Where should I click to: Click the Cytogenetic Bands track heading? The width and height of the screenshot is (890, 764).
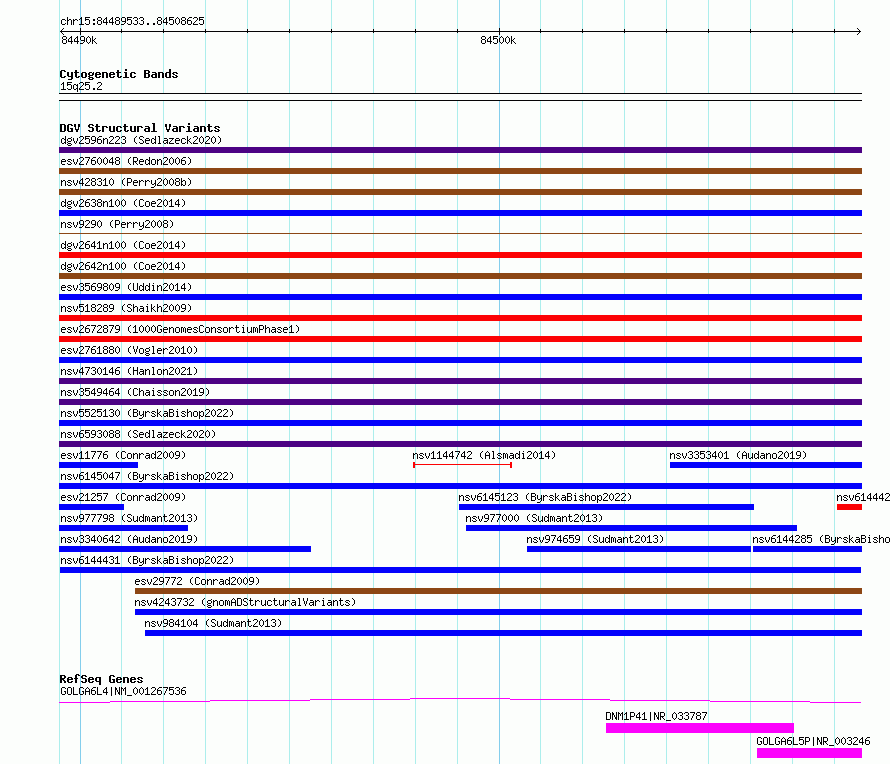click(119, 74)
